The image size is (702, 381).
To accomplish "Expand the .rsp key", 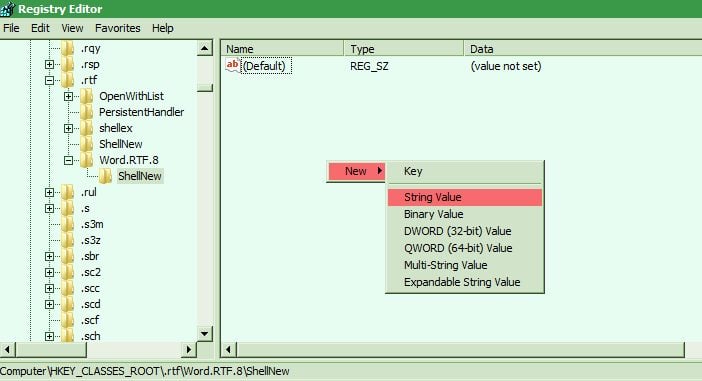I will coord(49,64).
